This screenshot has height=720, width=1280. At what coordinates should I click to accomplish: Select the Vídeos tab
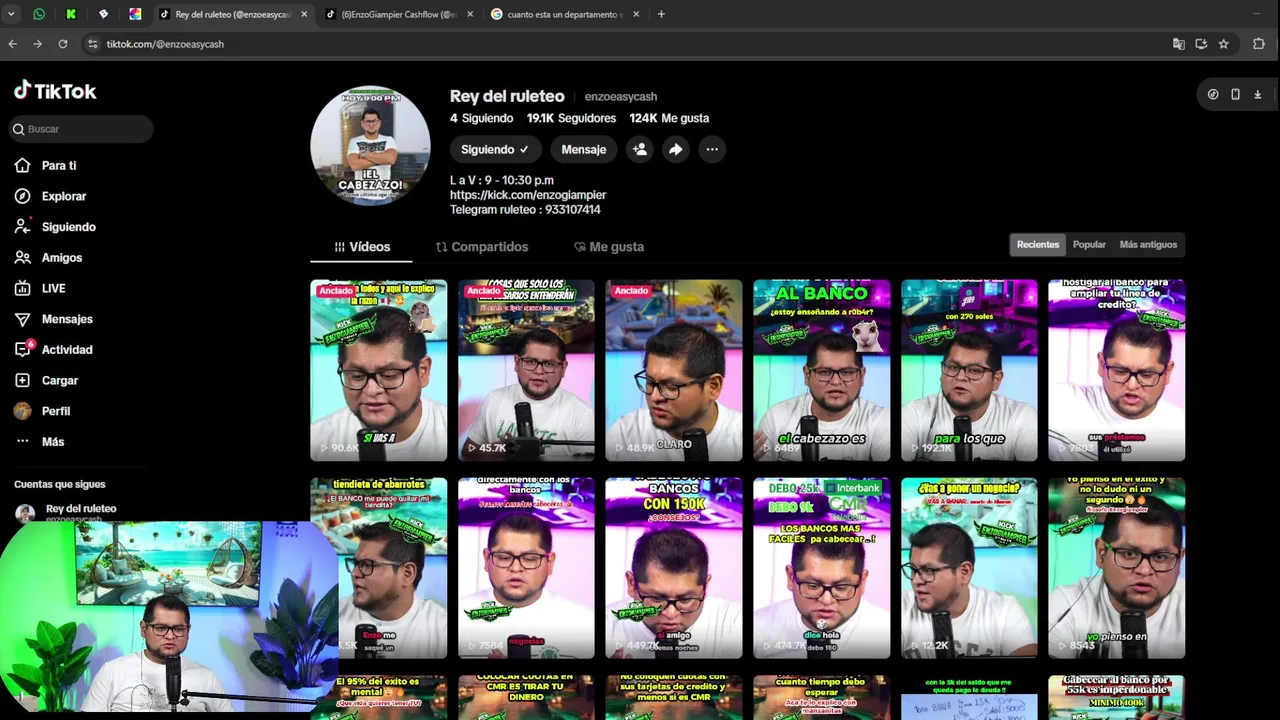click(x=362, y=247)
